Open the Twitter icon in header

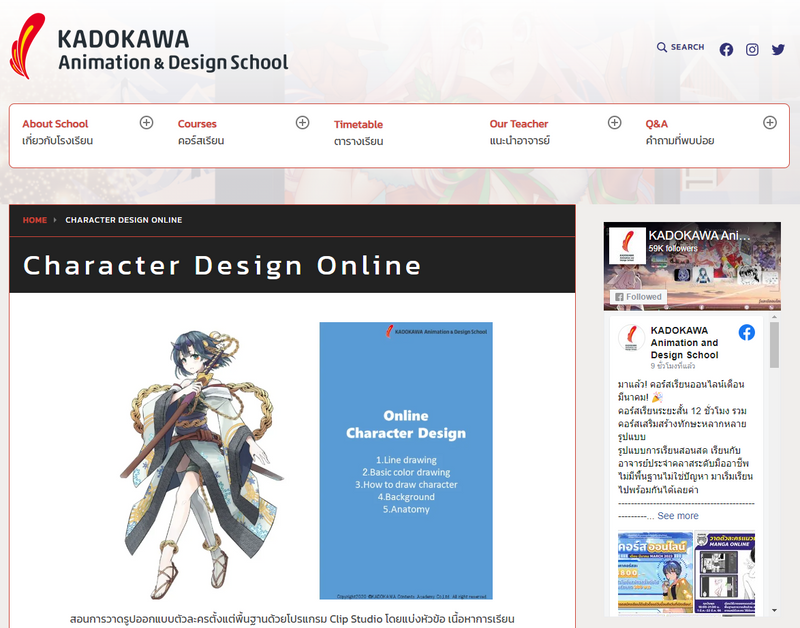(x=778, y=49)
